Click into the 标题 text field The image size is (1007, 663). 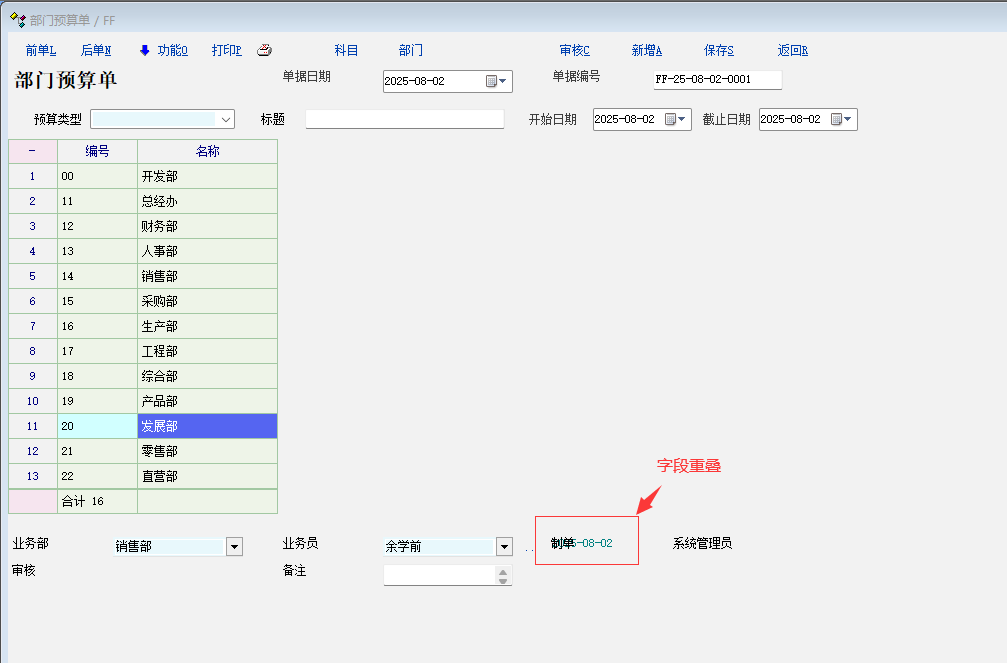404,119
